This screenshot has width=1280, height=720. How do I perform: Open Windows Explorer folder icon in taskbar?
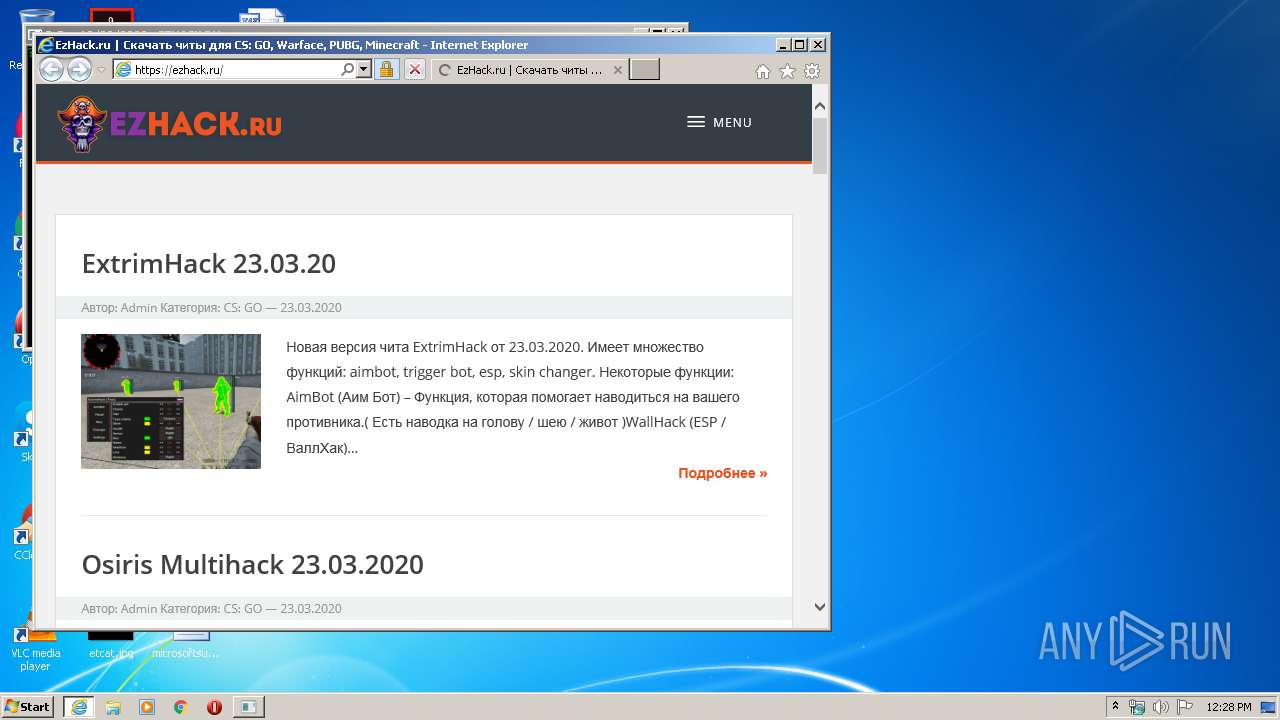click(113, 707)
